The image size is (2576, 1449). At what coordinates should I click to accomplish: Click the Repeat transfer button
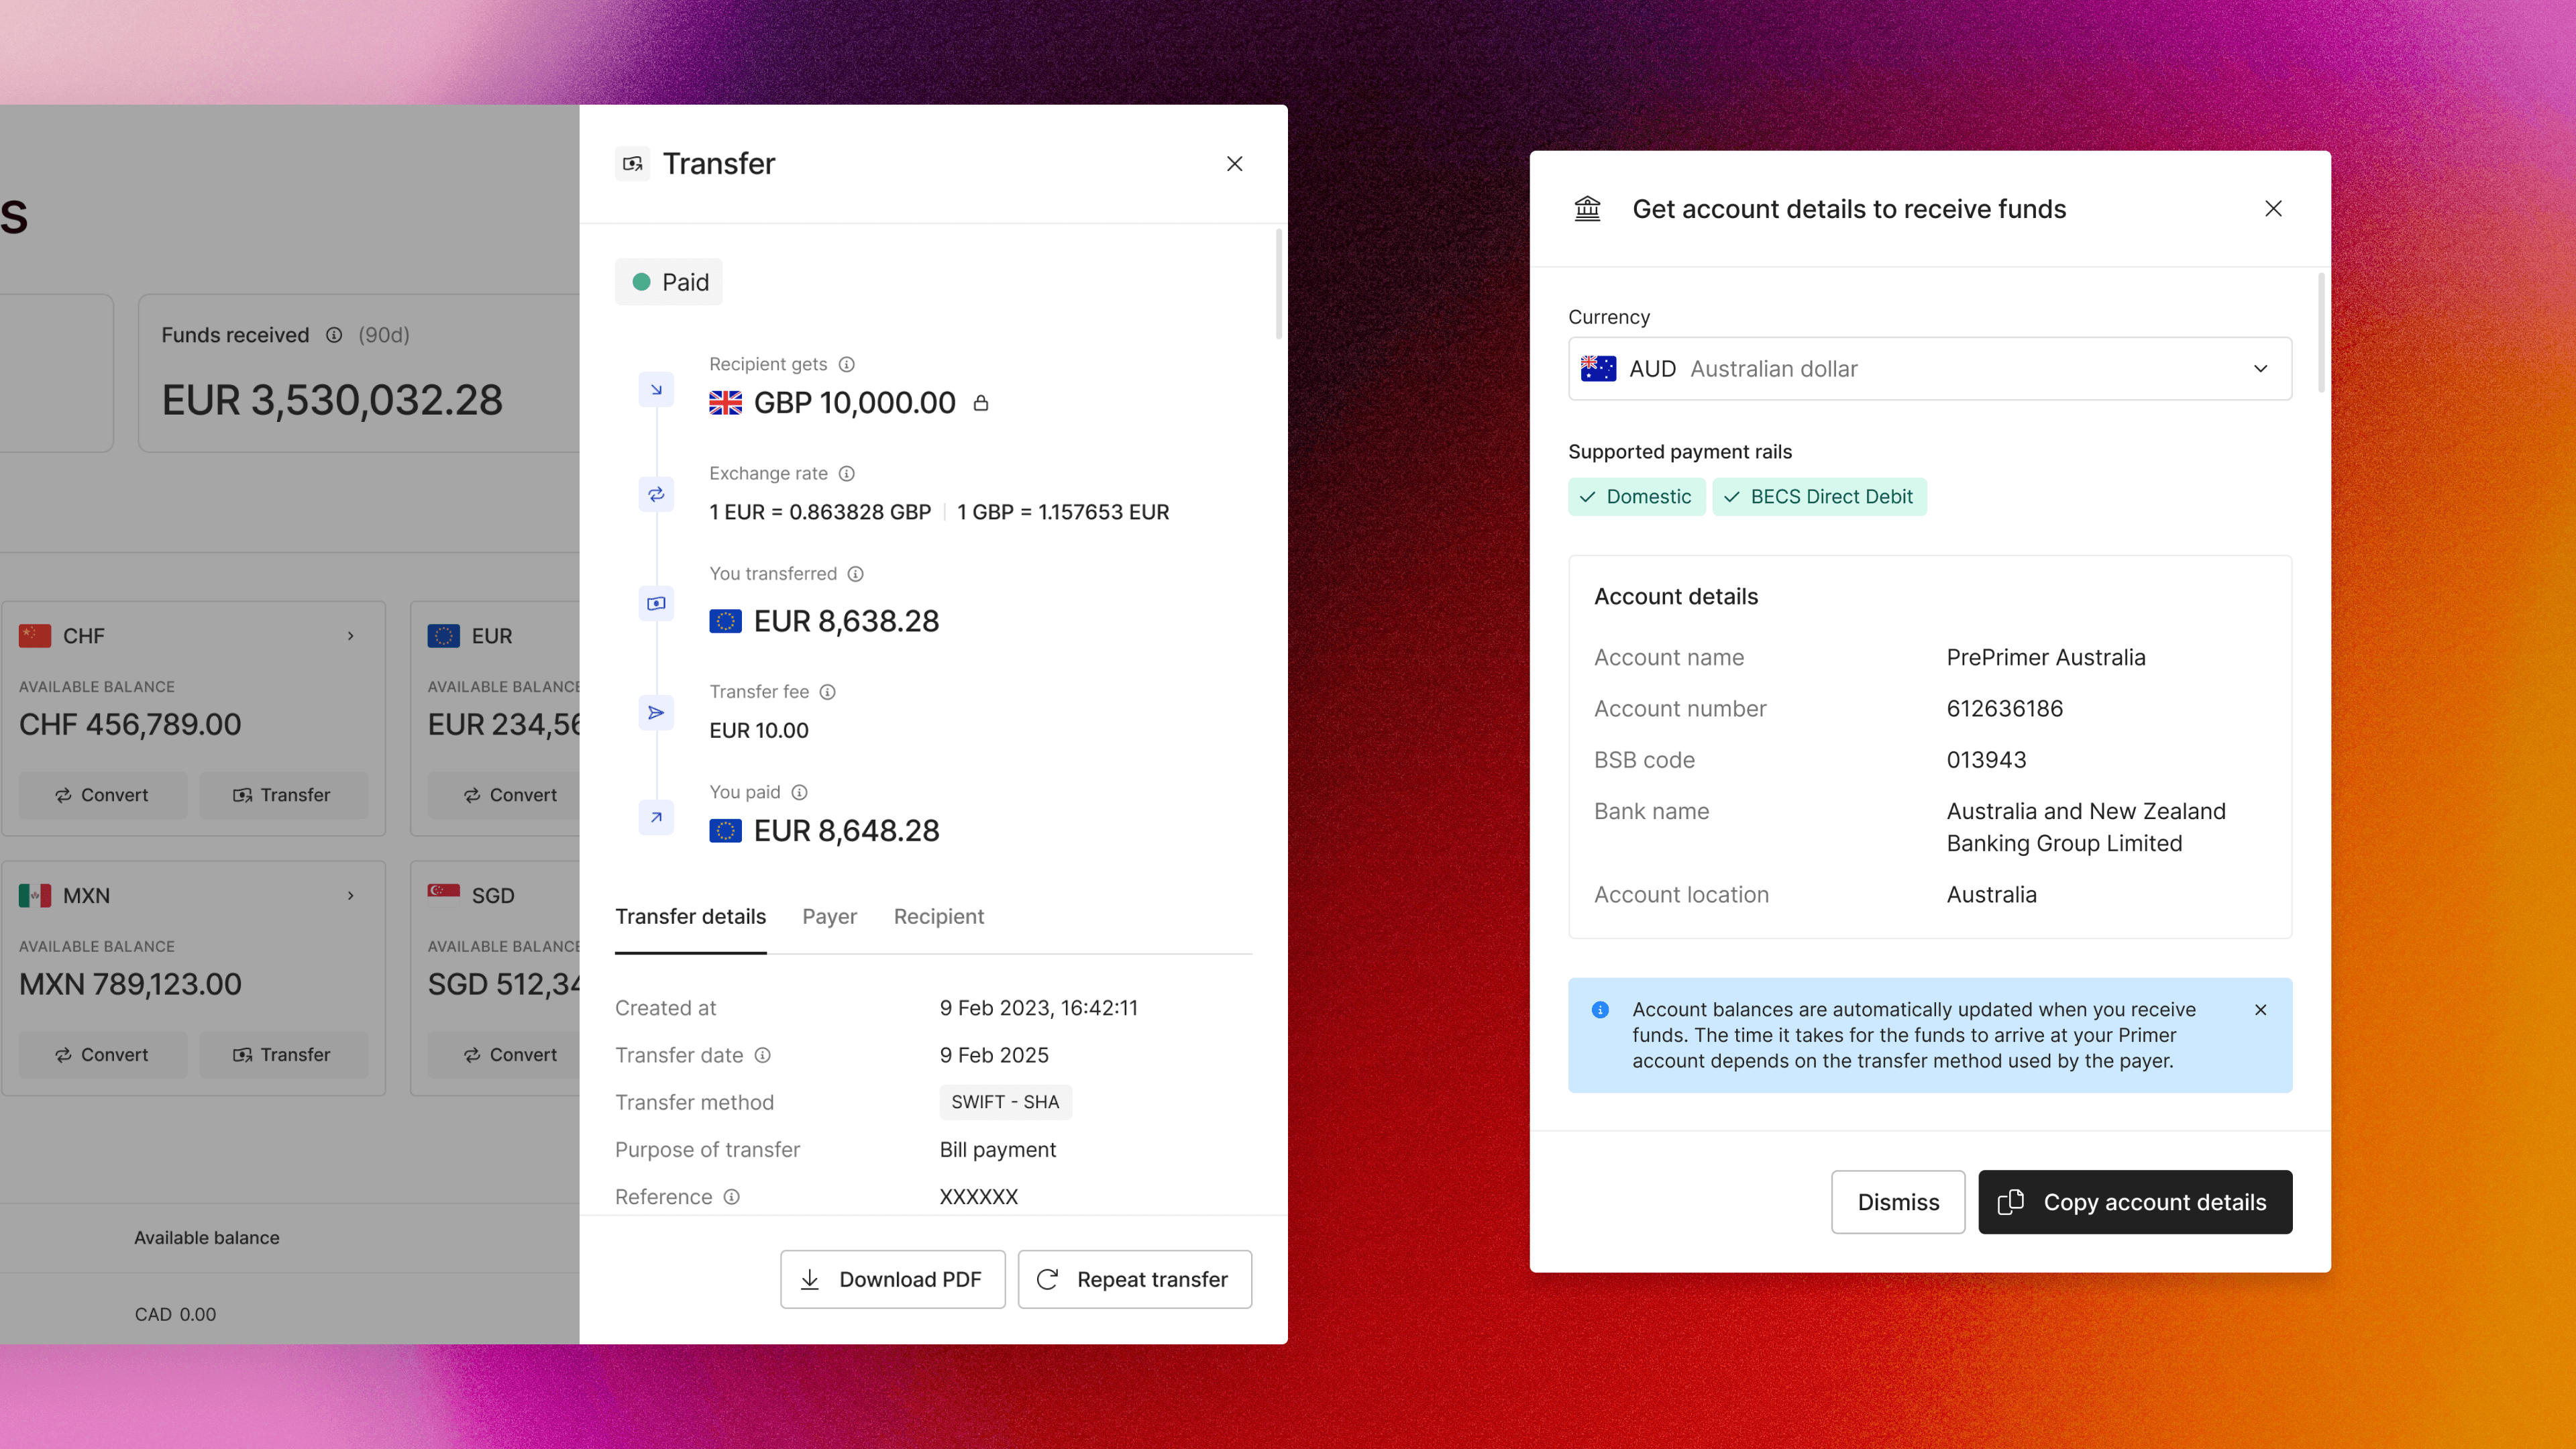click(1134, 1280)
